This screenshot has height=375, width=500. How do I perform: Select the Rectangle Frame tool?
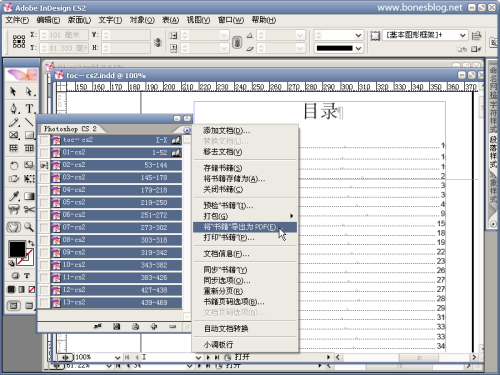[x=13, y=135]
